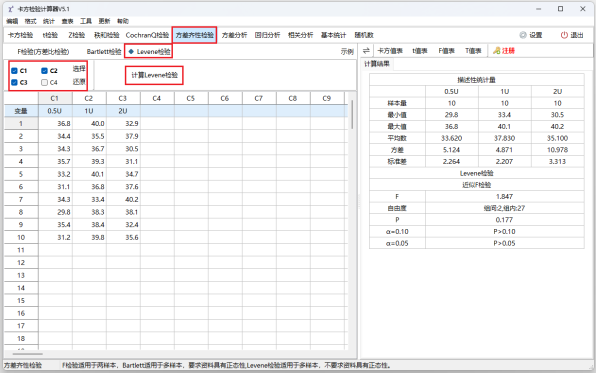Click the vertical scrollbar of the data grid
This screenshot has height=373, width=596.
[x=352, y=114]
